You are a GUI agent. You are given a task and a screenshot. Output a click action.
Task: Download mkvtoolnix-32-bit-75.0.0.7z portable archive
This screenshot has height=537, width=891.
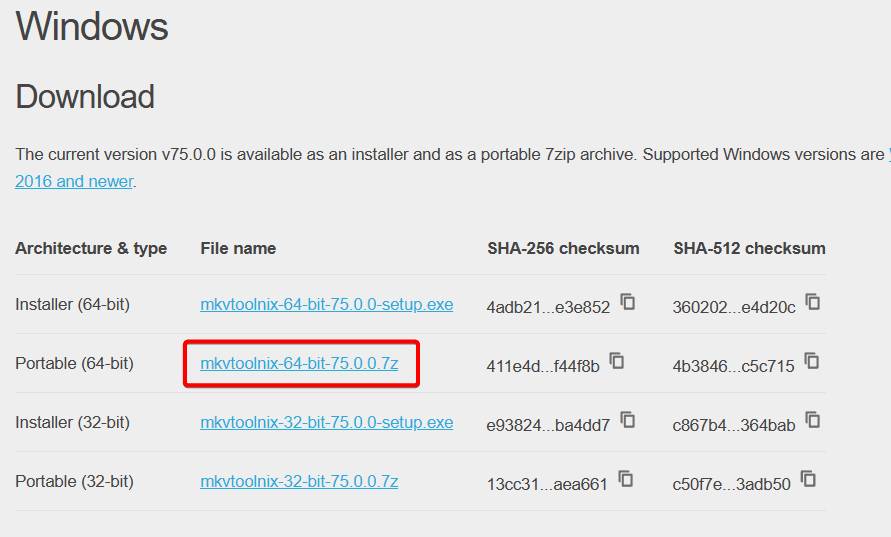[299, 482]
